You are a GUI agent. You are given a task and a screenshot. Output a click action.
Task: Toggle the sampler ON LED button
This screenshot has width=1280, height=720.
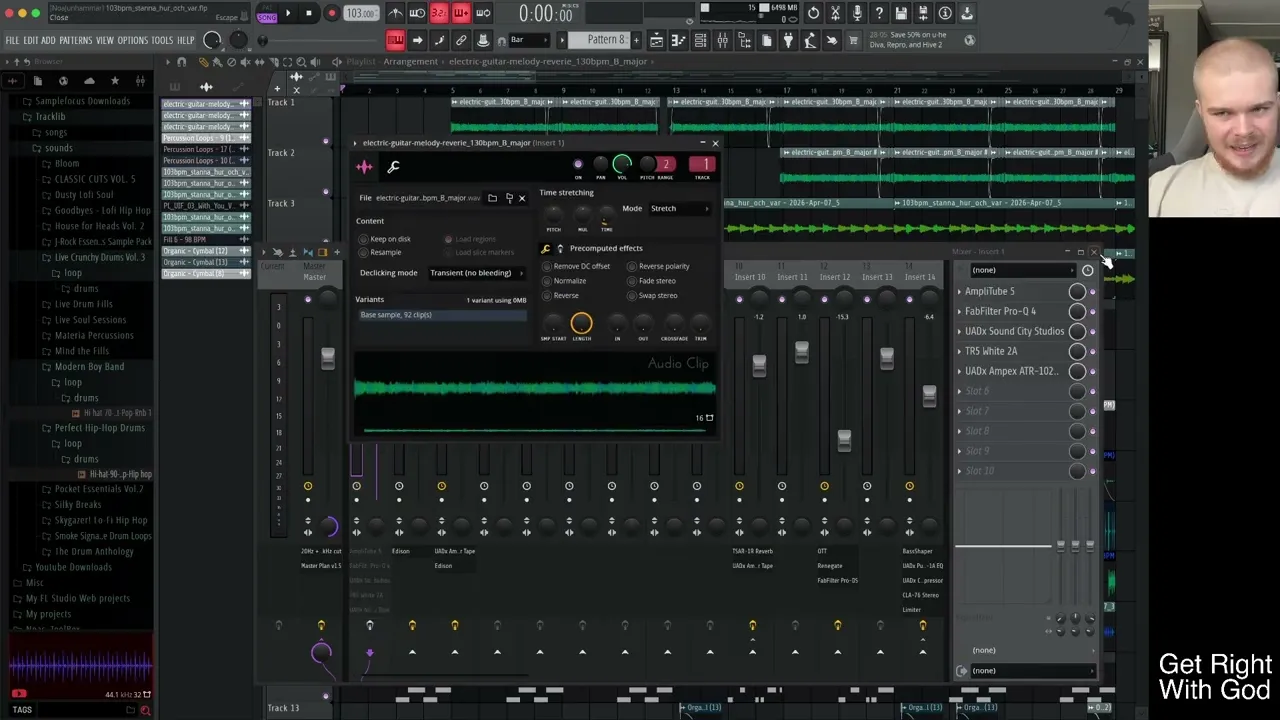[x=578, y=164]
